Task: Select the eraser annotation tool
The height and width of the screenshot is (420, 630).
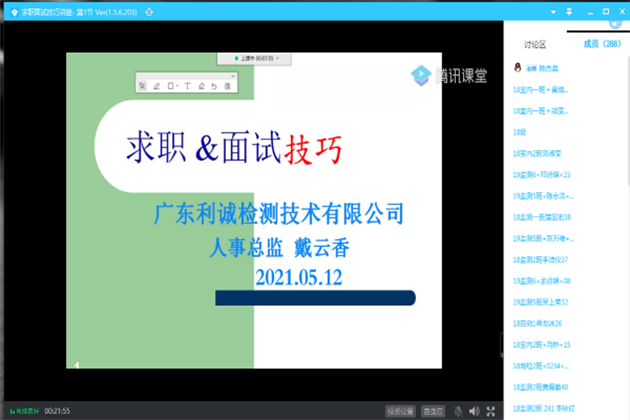Action: pos(201,86)
